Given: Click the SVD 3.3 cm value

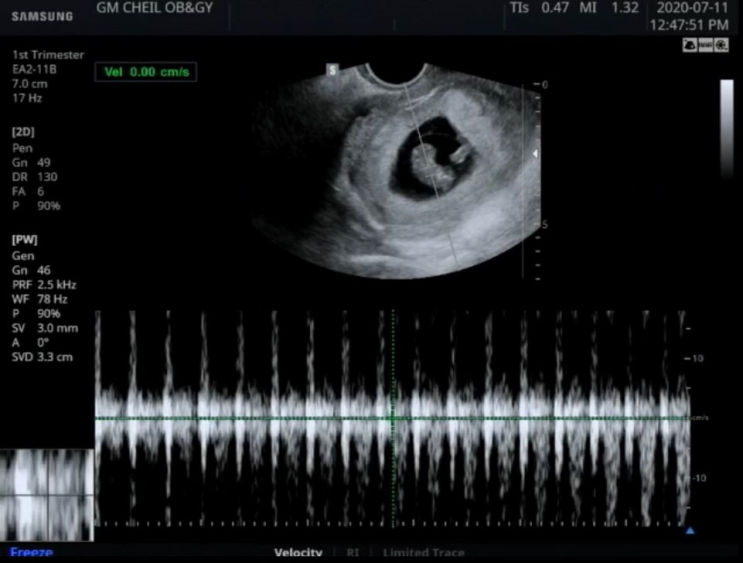Looking at the screenshot, I should pos(43,357).
